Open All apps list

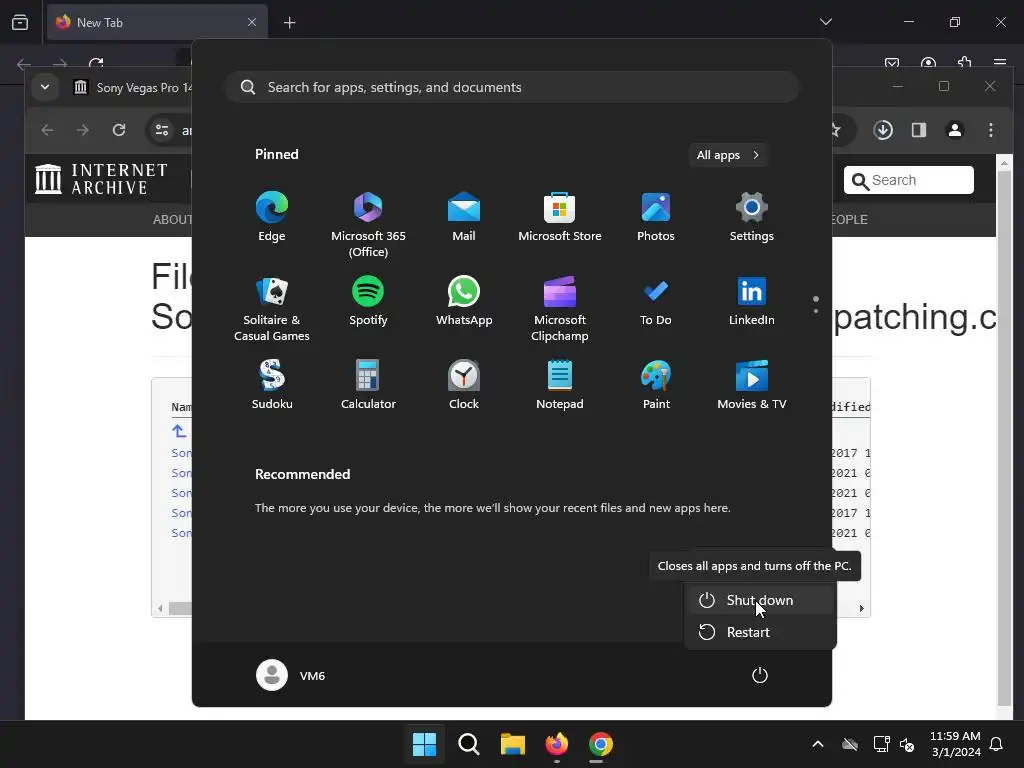728,155
